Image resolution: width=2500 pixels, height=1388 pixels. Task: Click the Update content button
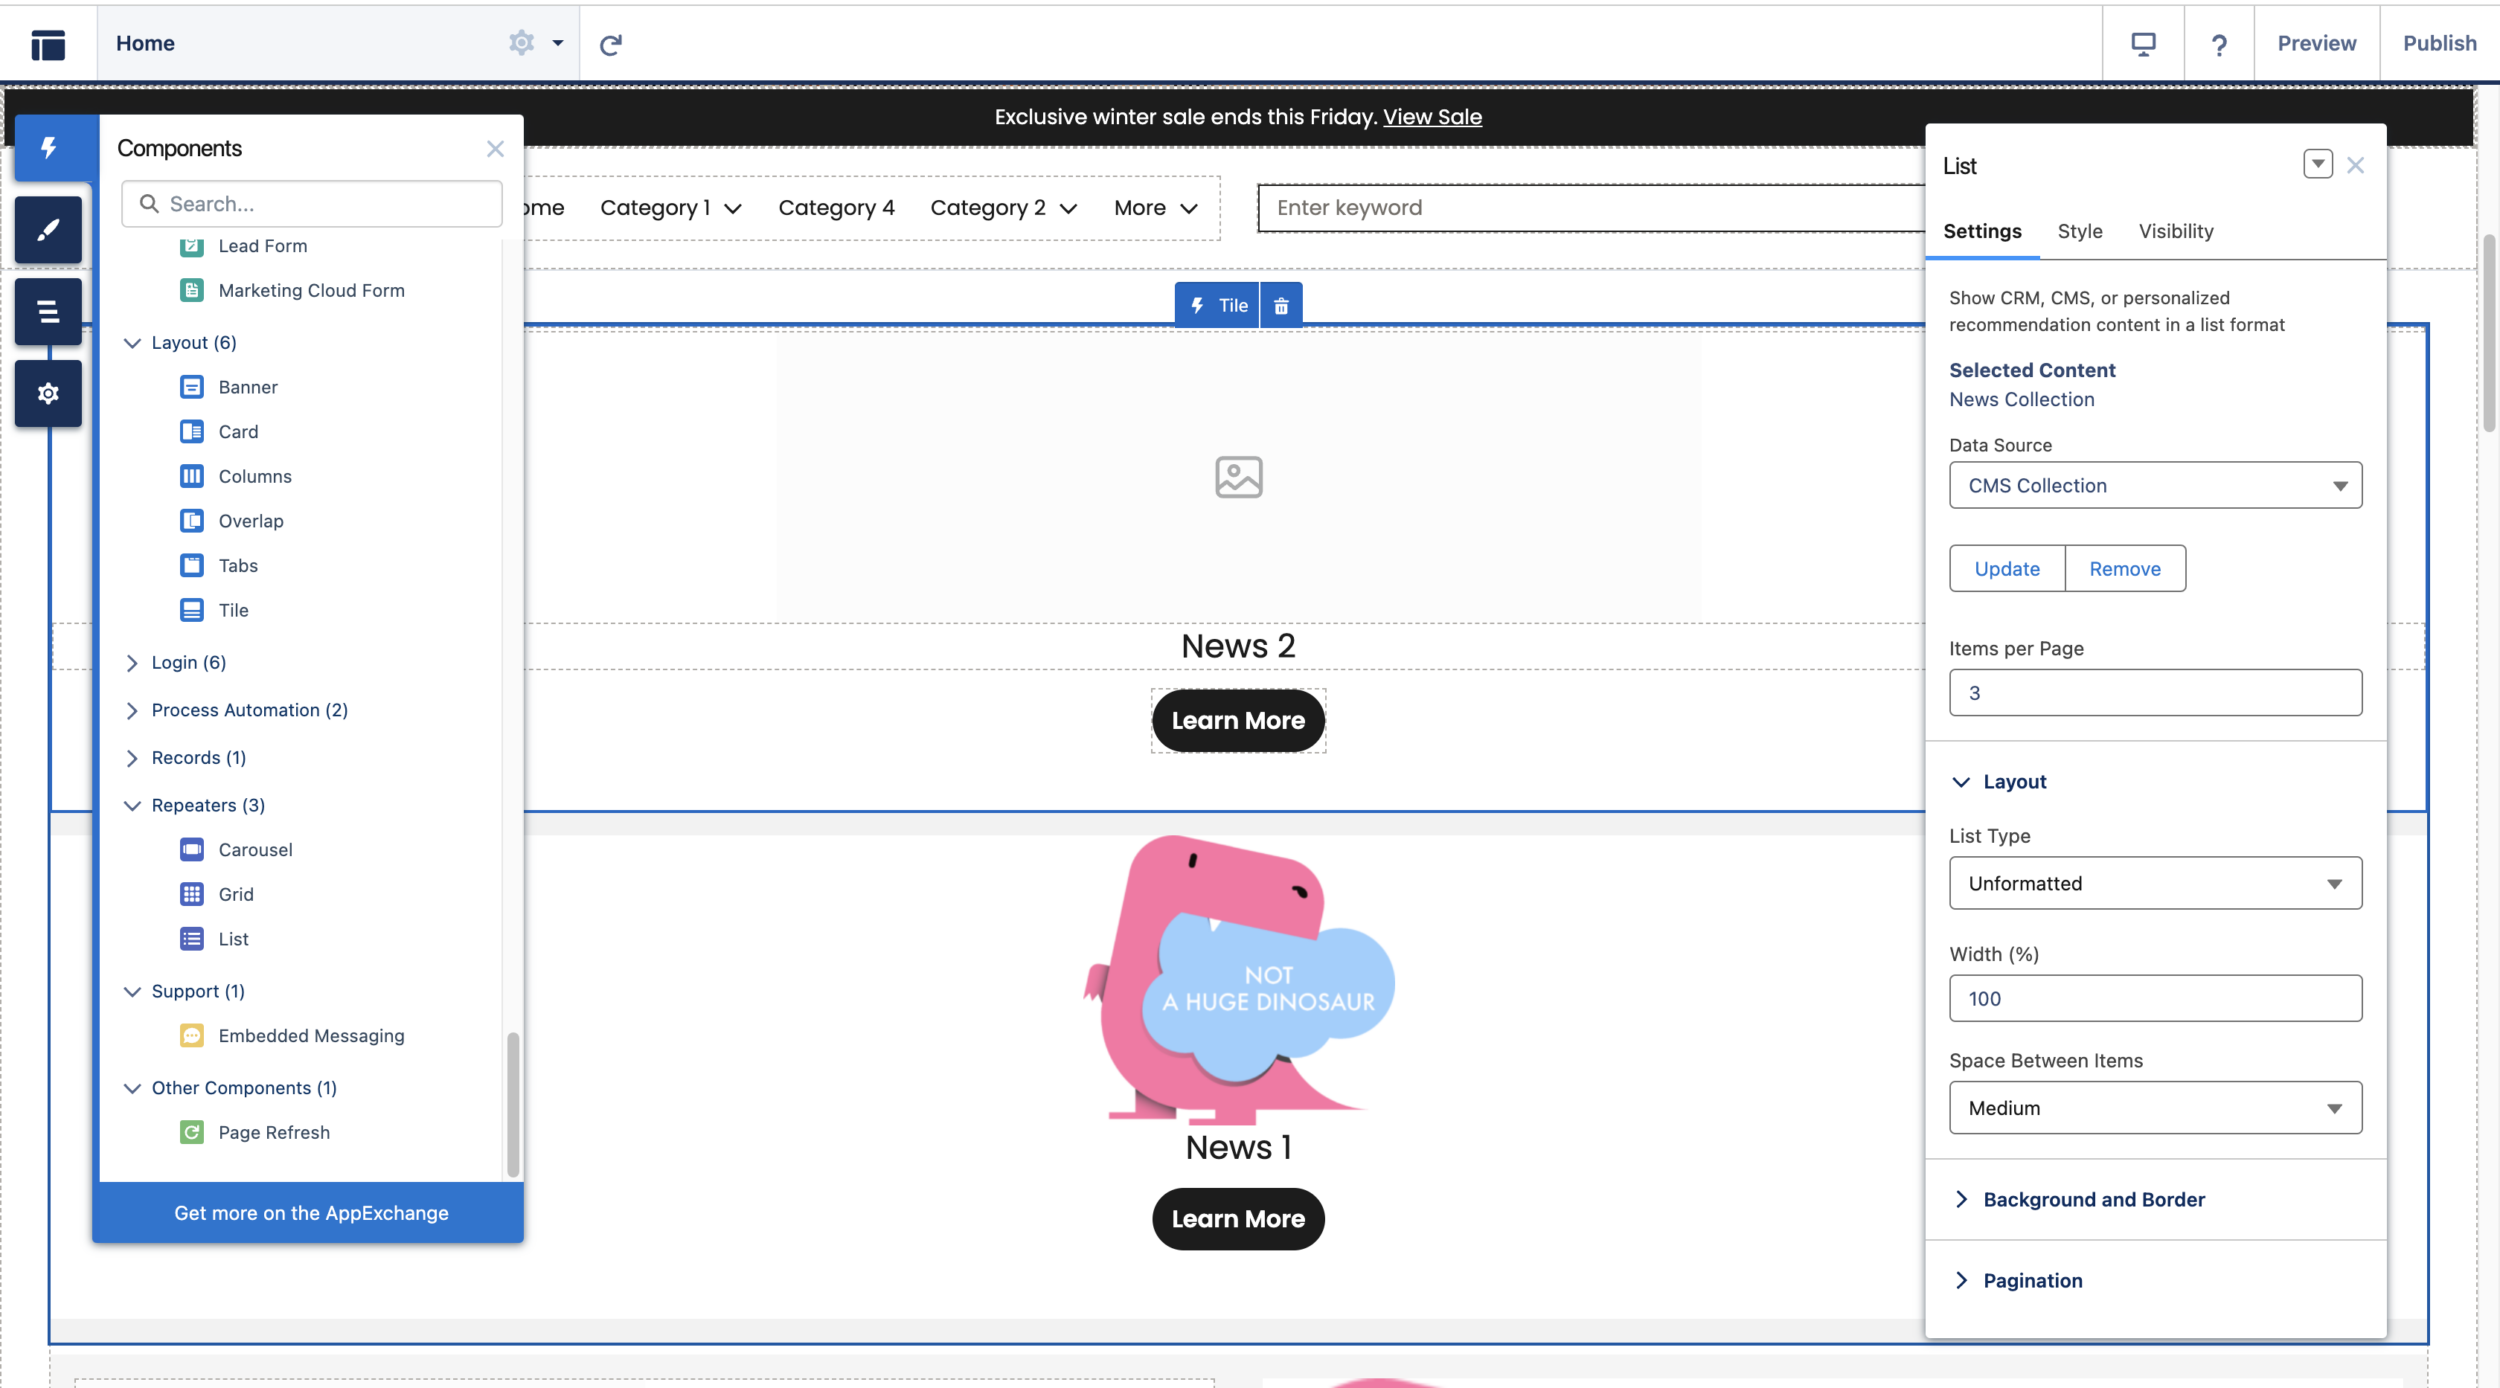(x=2007, y=569)
